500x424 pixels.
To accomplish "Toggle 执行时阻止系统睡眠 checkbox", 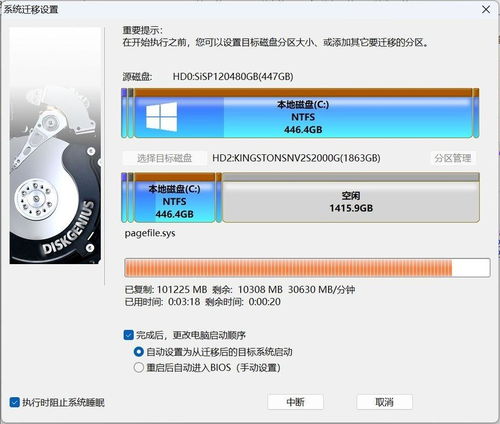I will click(x=14, y=402).
